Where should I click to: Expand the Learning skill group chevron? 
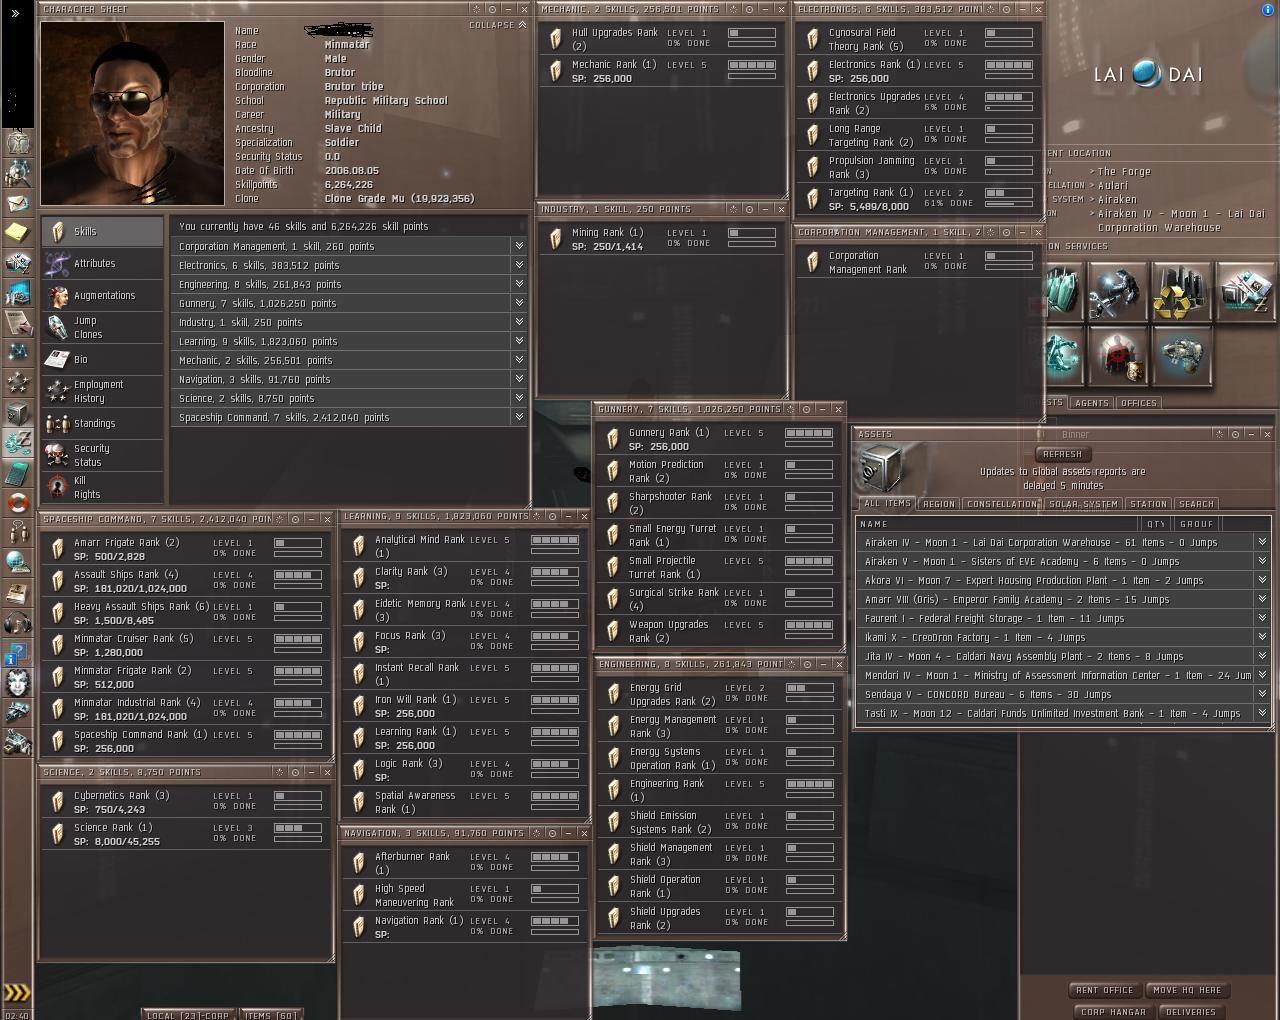coord(519,341)
